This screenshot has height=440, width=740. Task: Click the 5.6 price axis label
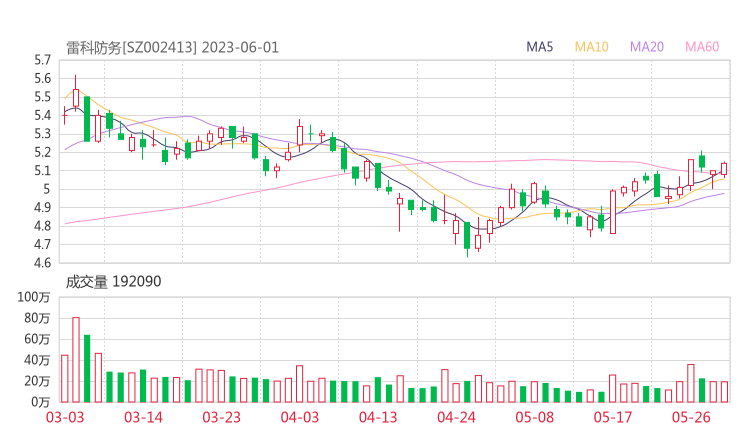tap(42, 78)
